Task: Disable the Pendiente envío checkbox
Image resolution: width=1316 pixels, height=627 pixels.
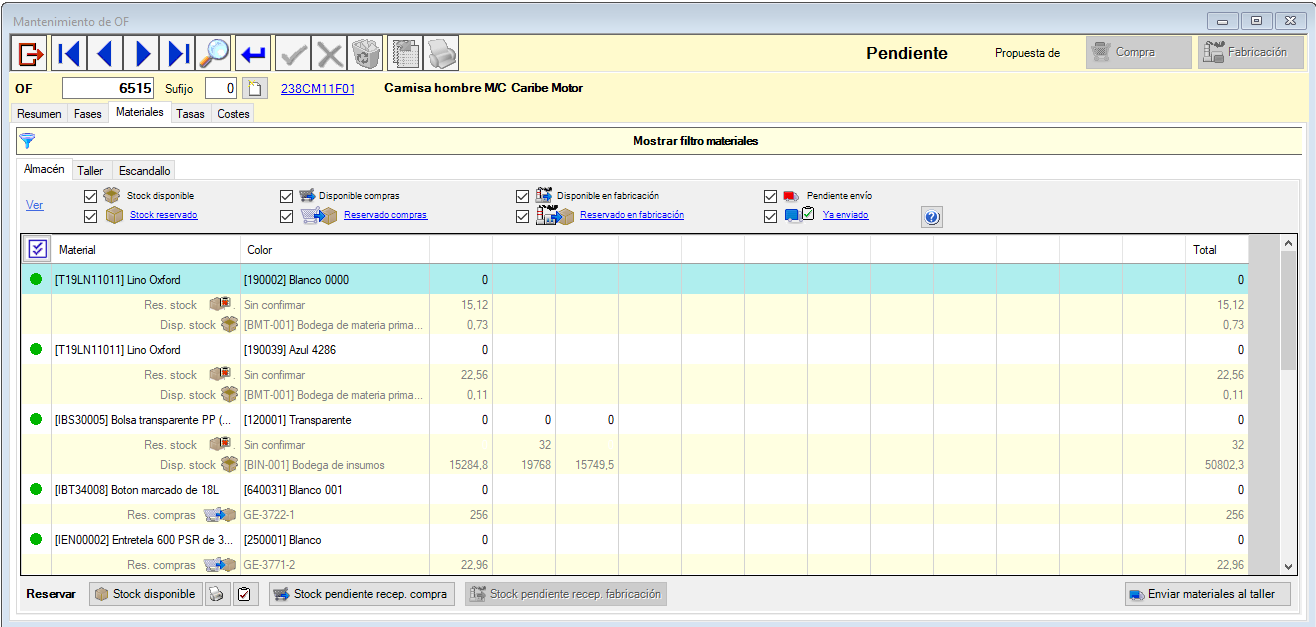Action: 770,196
